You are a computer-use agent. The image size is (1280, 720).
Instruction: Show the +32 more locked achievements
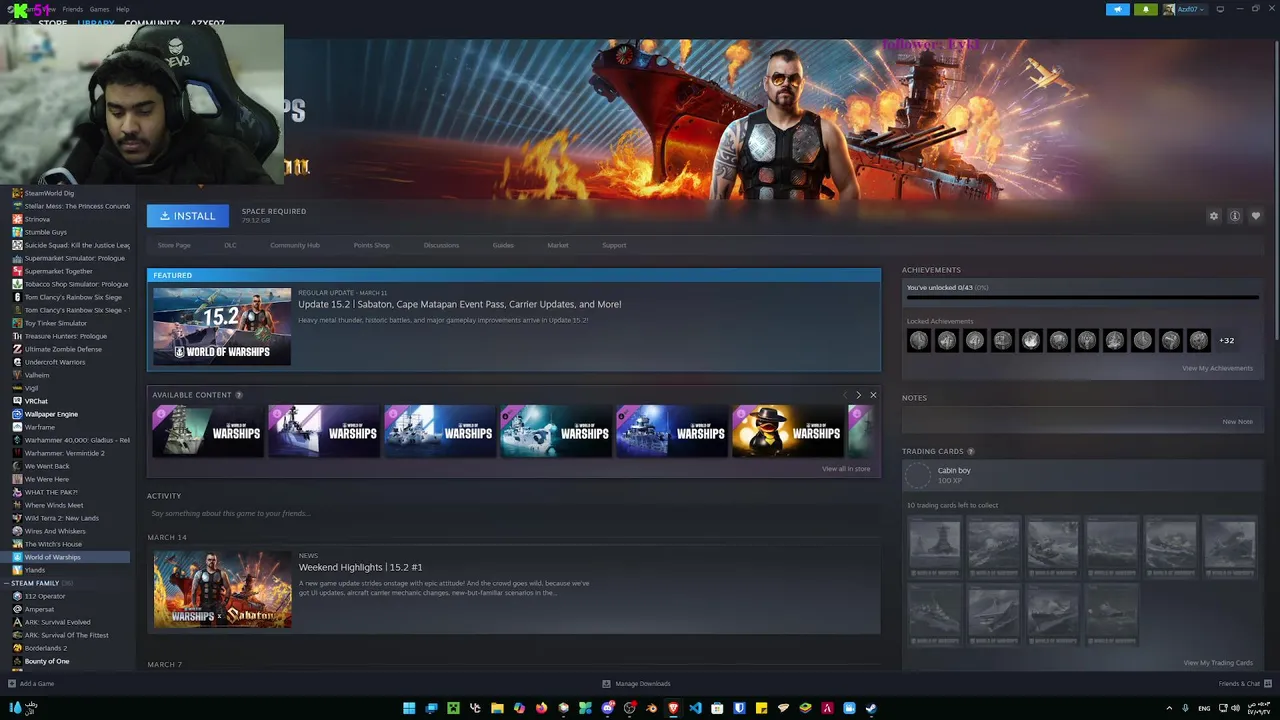(x=1226, y=340)
